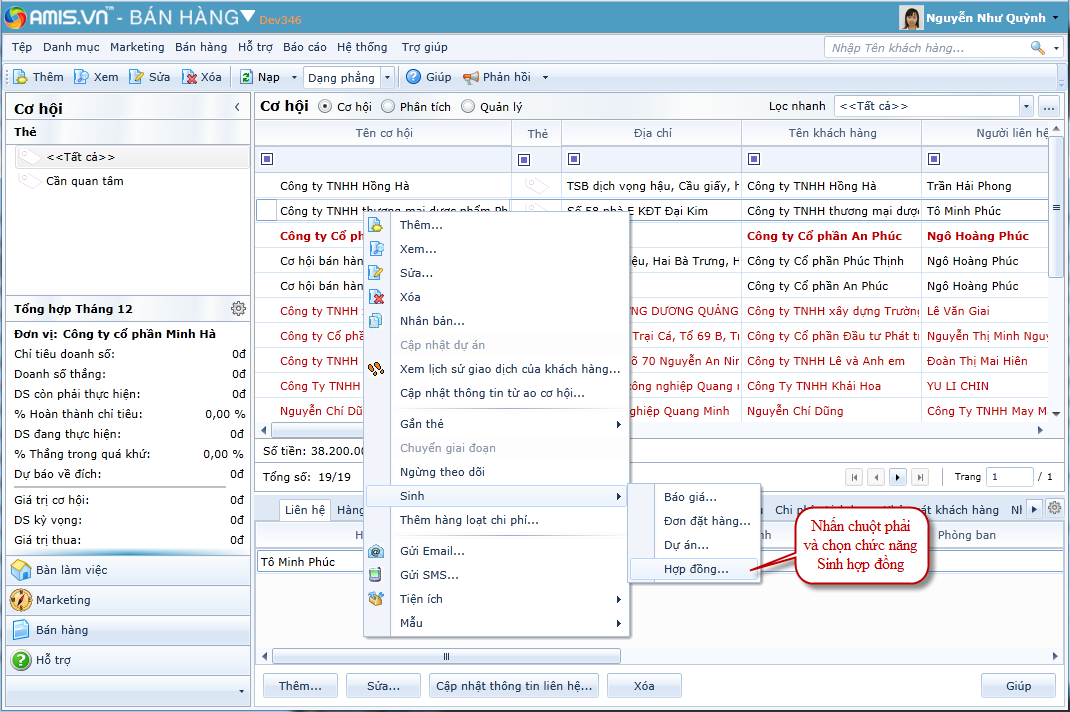1070x712 pixels.
Task: Click the Nạp refresh icon in toolbar
Action: [x=246, y=77]
